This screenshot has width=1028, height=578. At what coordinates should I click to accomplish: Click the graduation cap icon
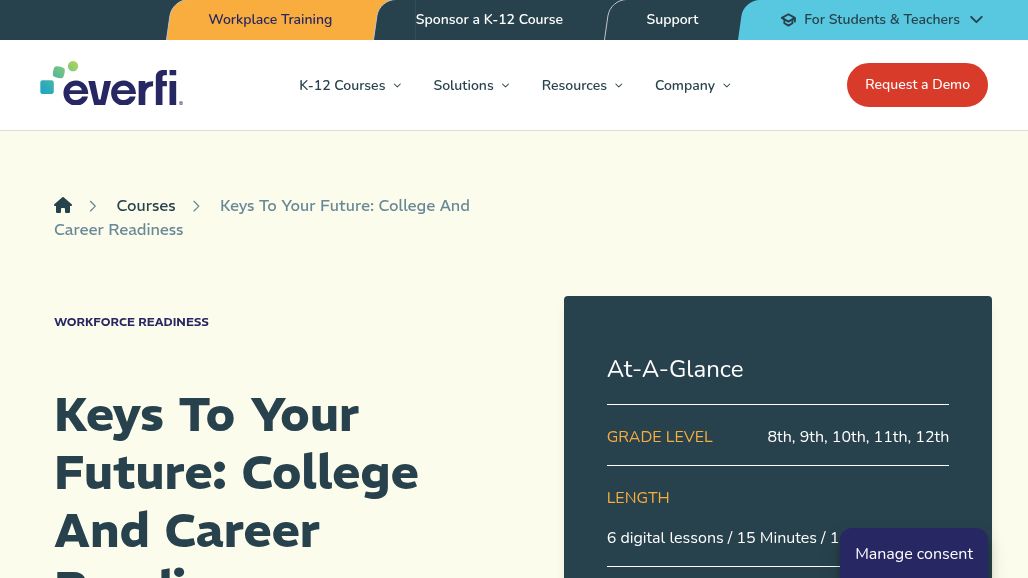(x=788, y=20)
